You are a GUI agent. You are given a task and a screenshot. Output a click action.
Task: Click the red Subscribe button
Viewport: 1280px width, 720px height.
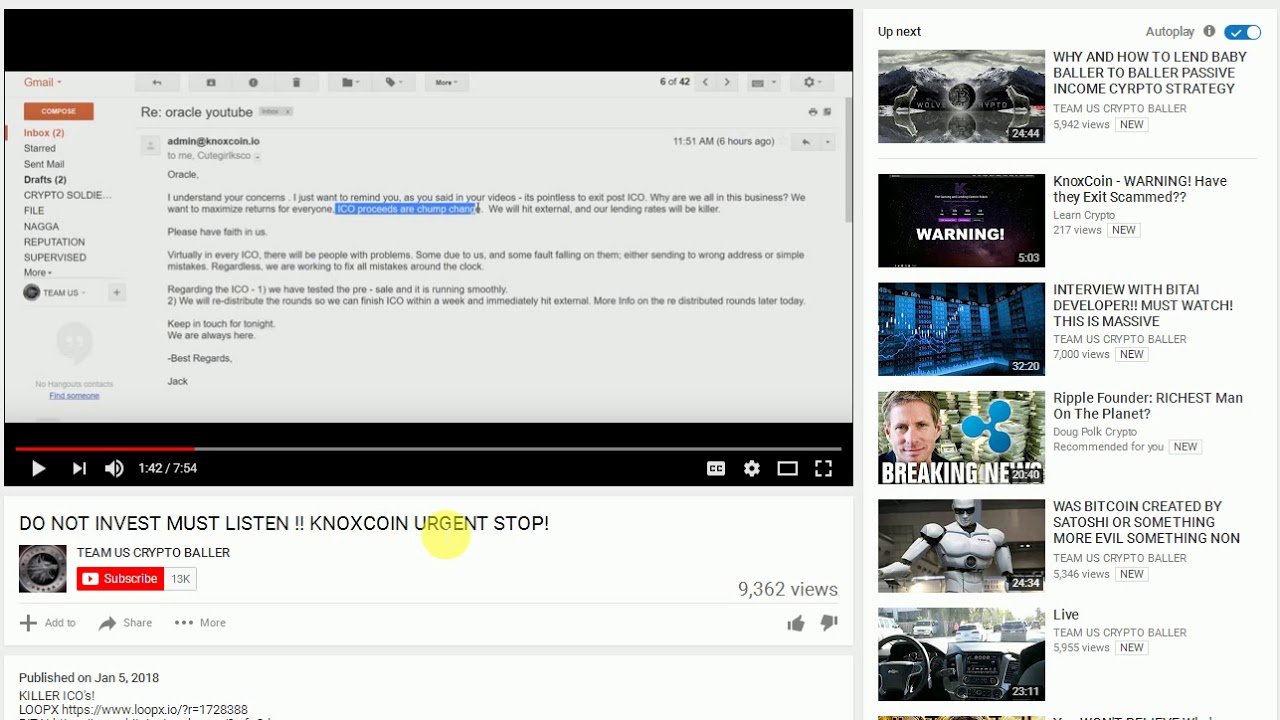pyautogui.click(x=120, y=578)
